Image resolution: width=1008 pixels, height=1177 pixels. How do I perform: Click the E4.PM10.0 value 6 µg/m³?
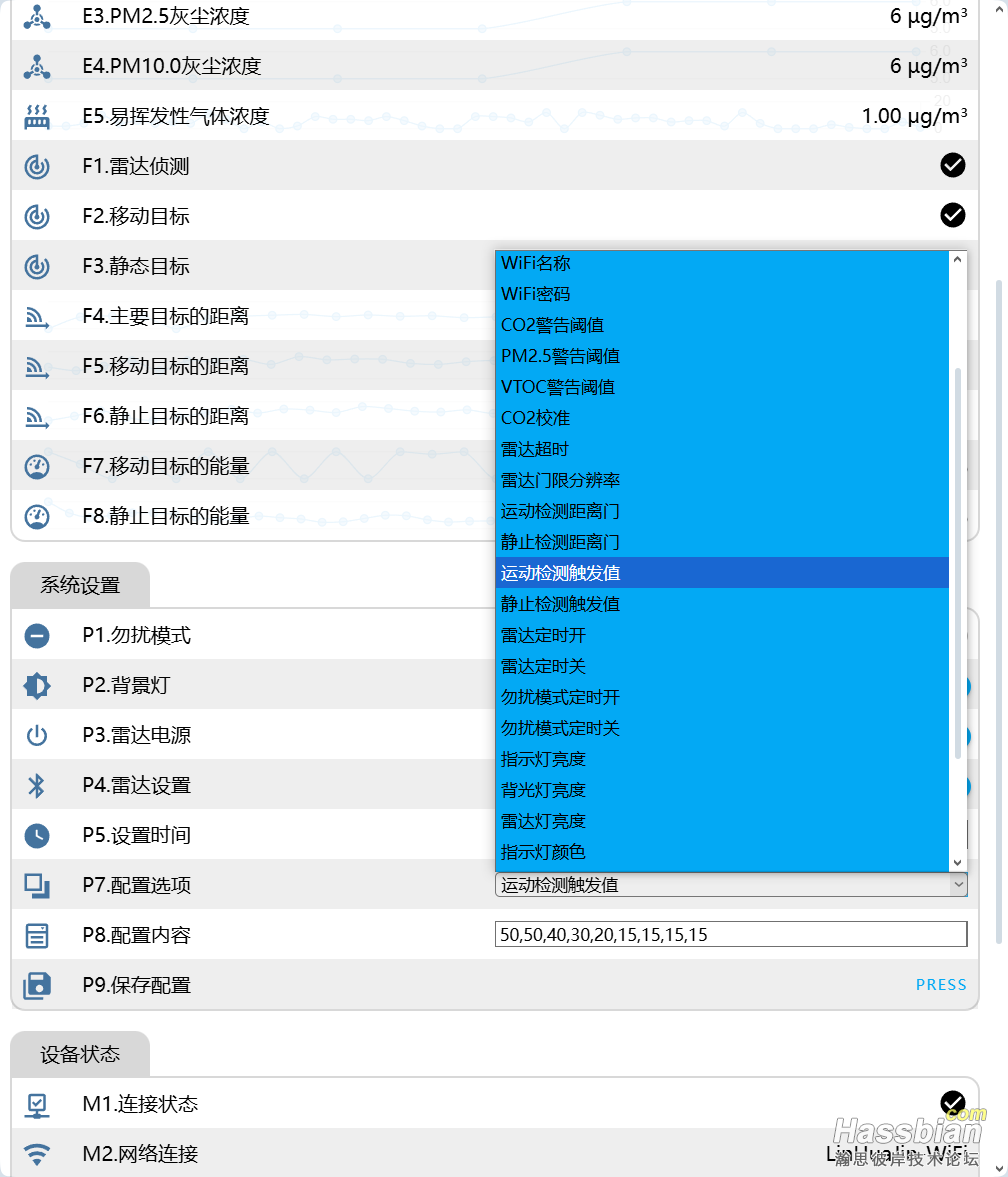(x=928, y=66)
